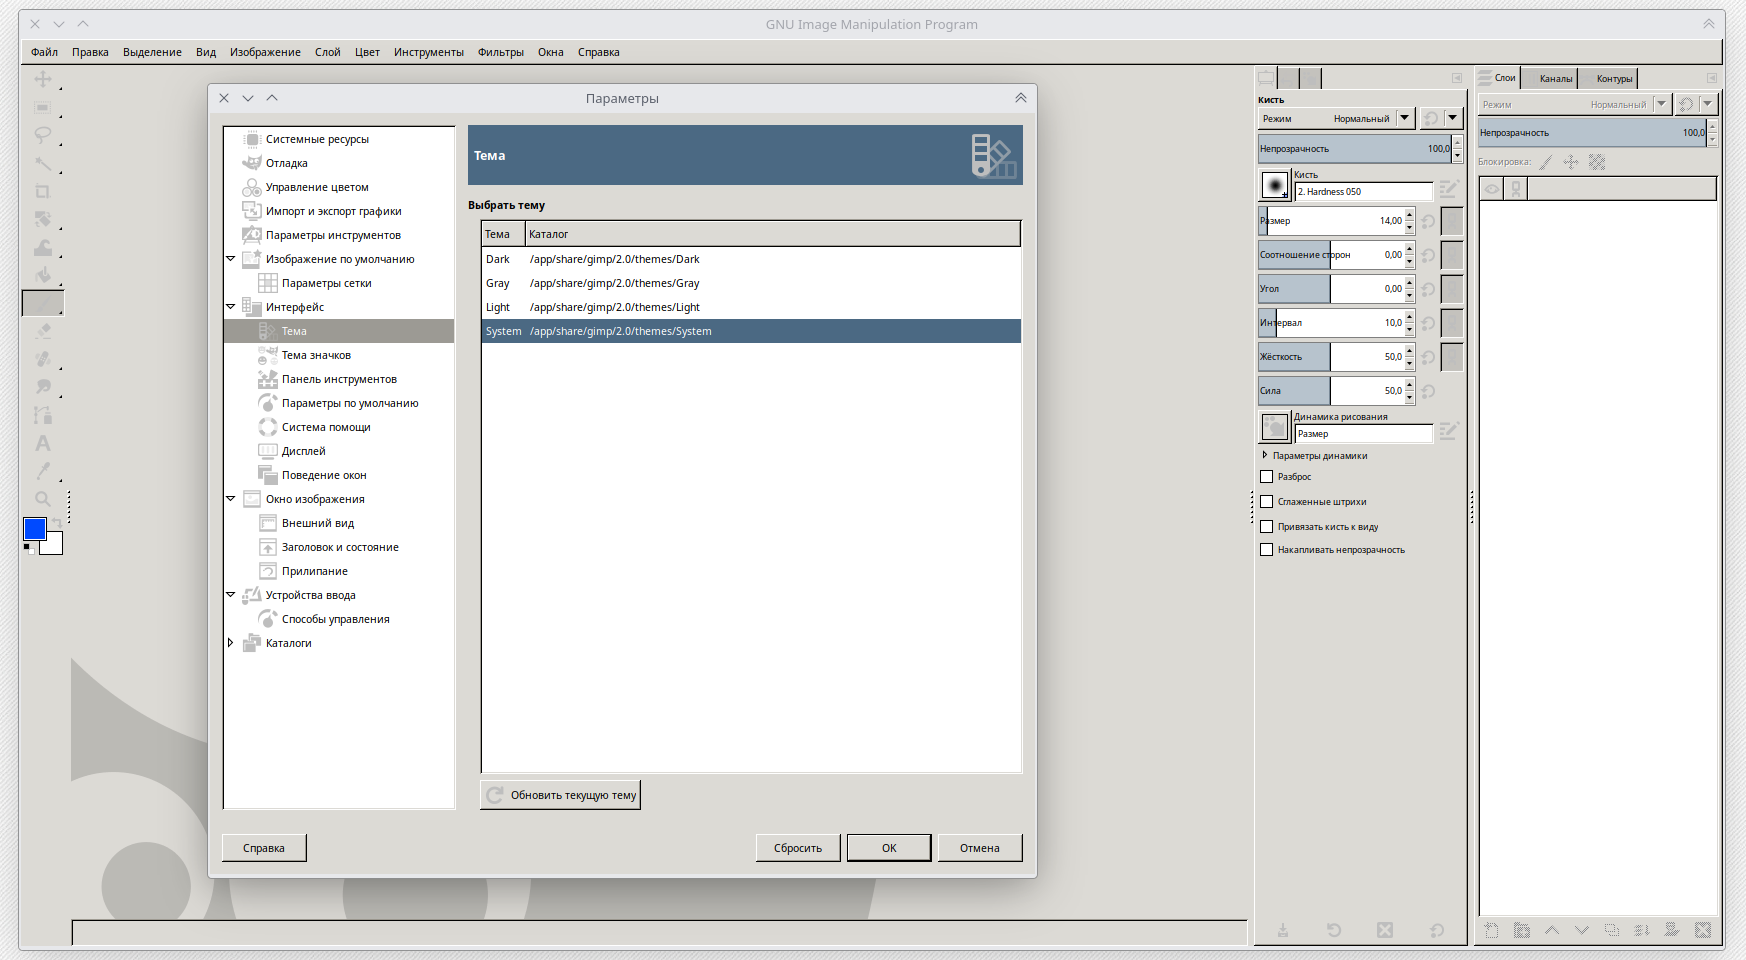
Task: Expand the Каталоги tree node
Action: point(231,643)
